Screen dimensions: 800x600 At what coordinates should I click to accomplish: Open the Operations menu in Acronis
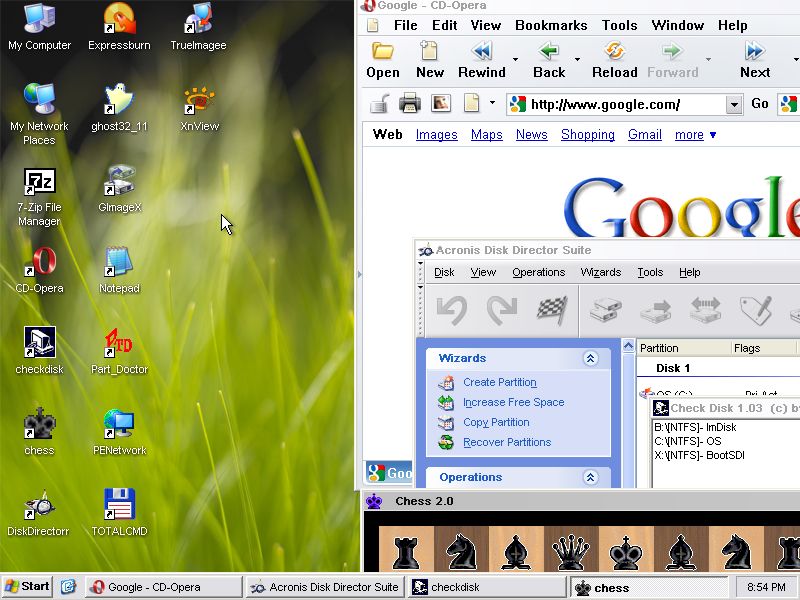[539, 271]
